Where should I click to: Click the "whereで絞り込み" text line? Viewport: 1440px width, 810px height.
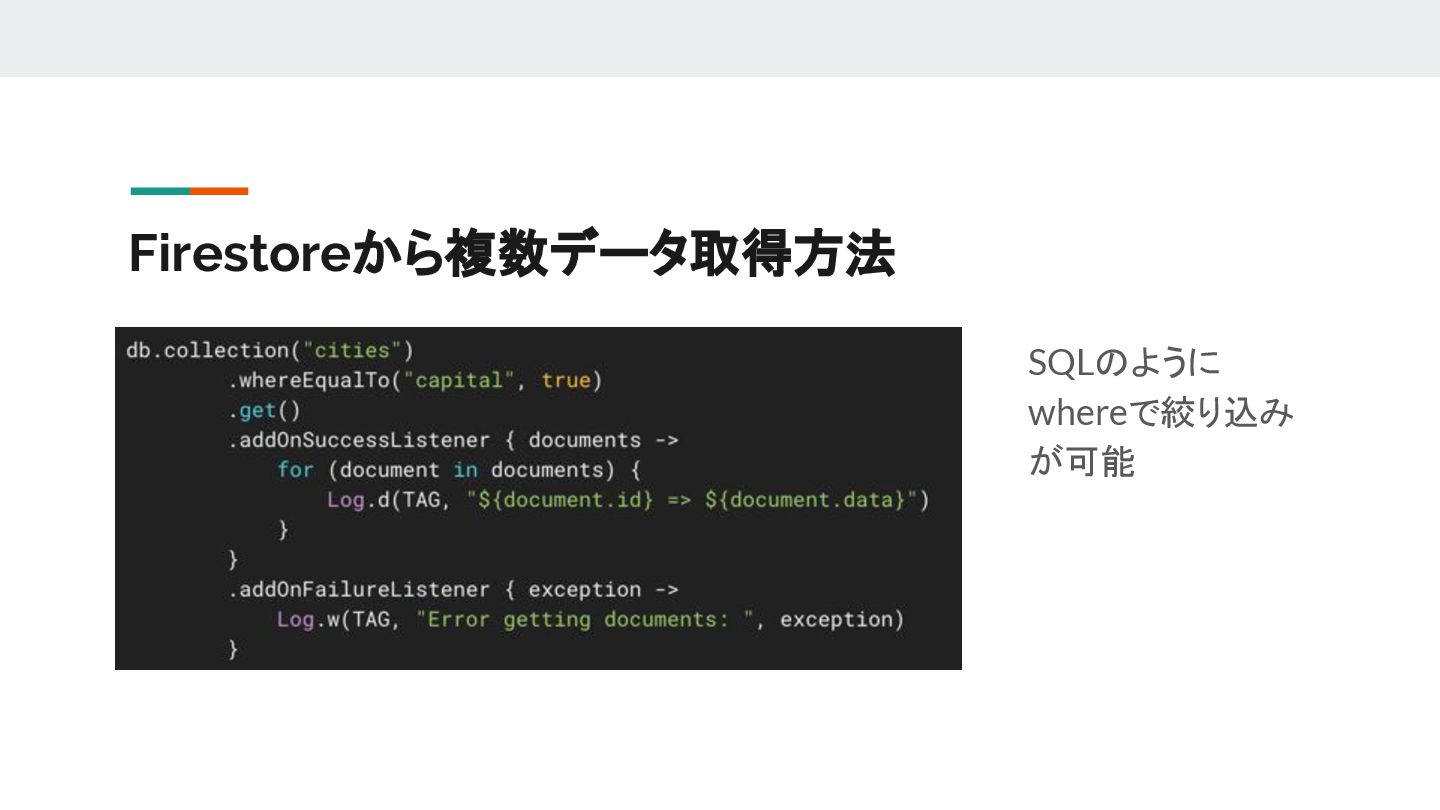pyautogui.click(x=1161, y=412)
